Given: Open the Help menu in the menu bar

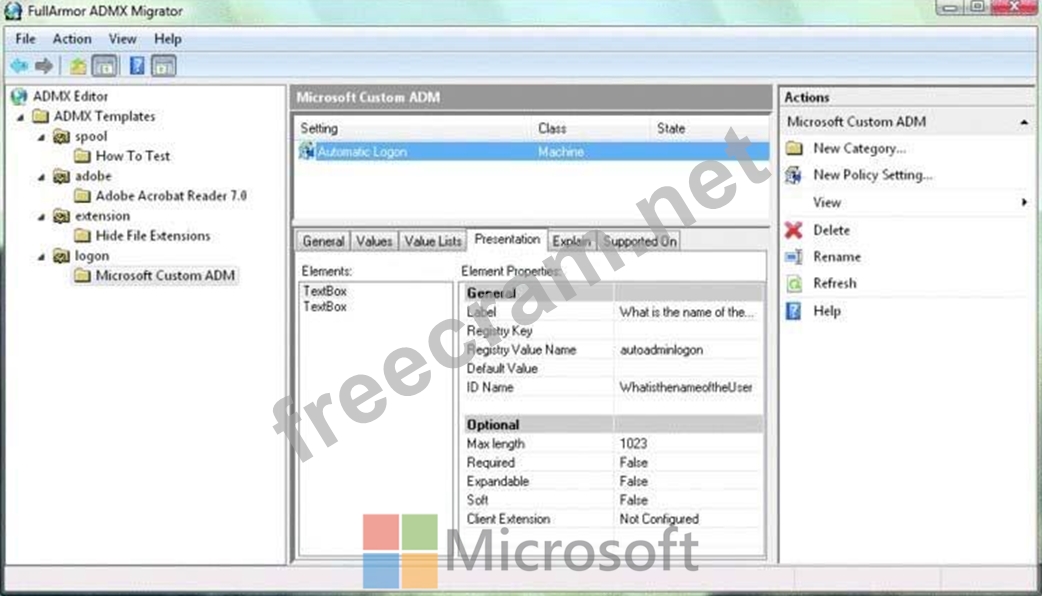Looking at the screenshot, I should pos(167,39).
